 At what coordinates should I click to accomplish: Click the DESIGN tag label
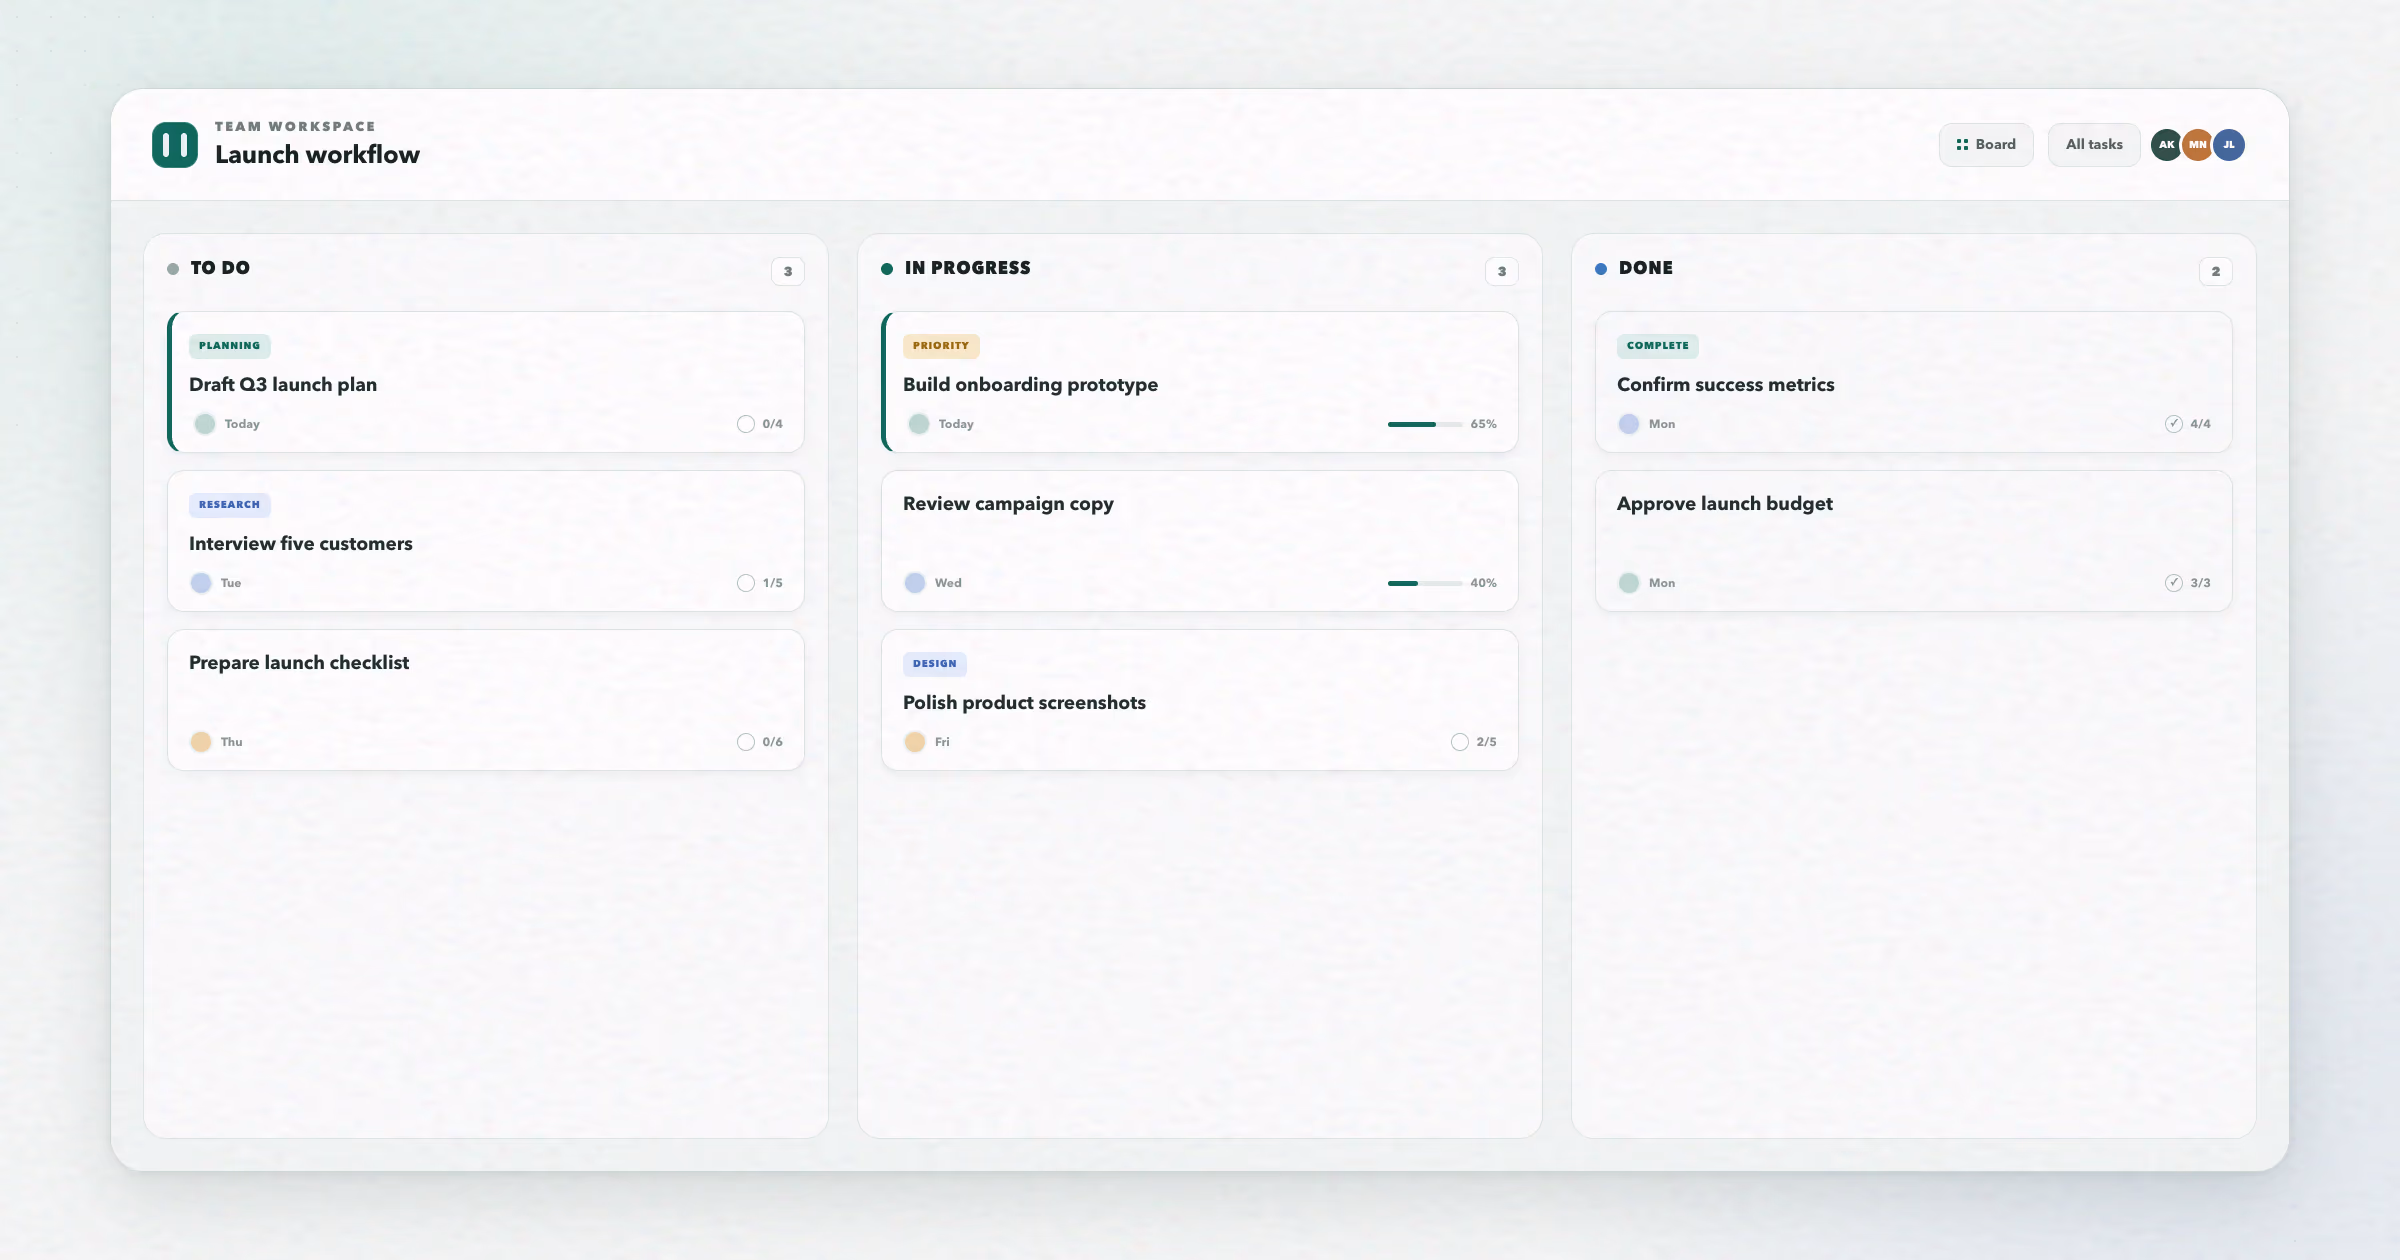coord(935,664)
